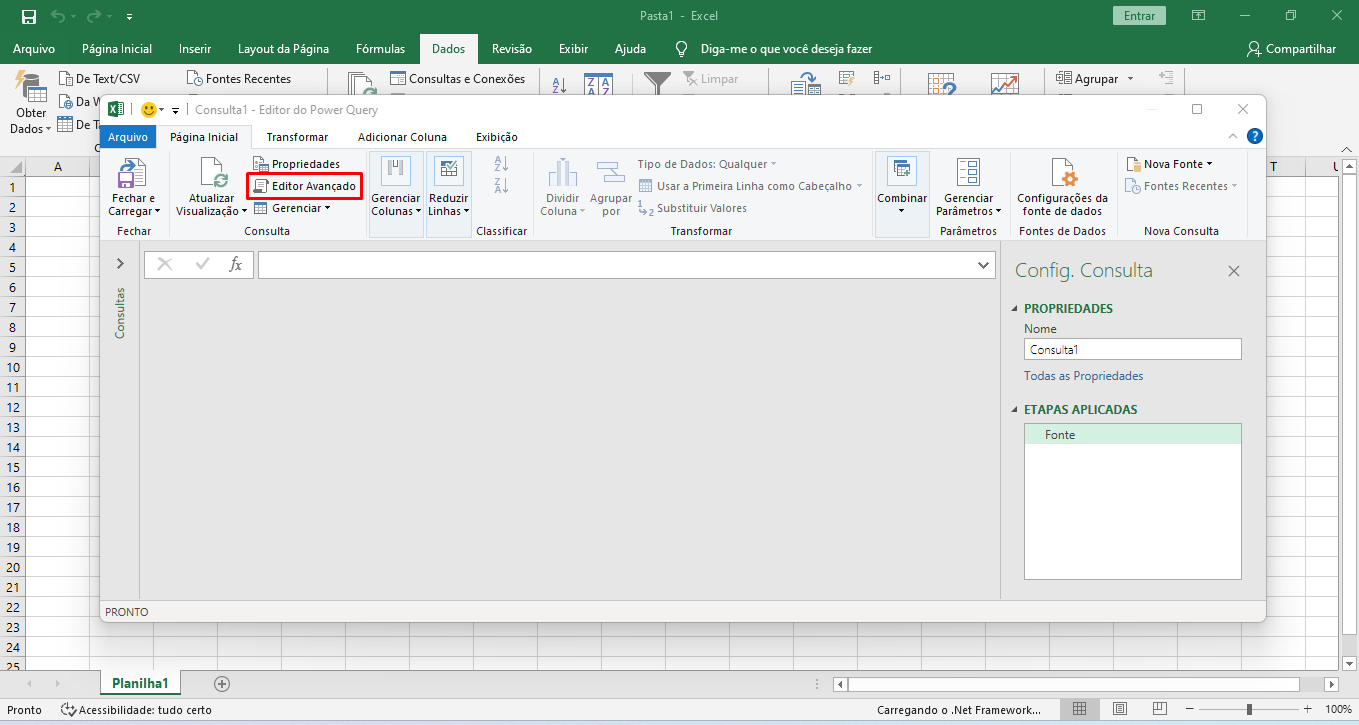Click the Excel zoom slider

[x=1248, y=709]
